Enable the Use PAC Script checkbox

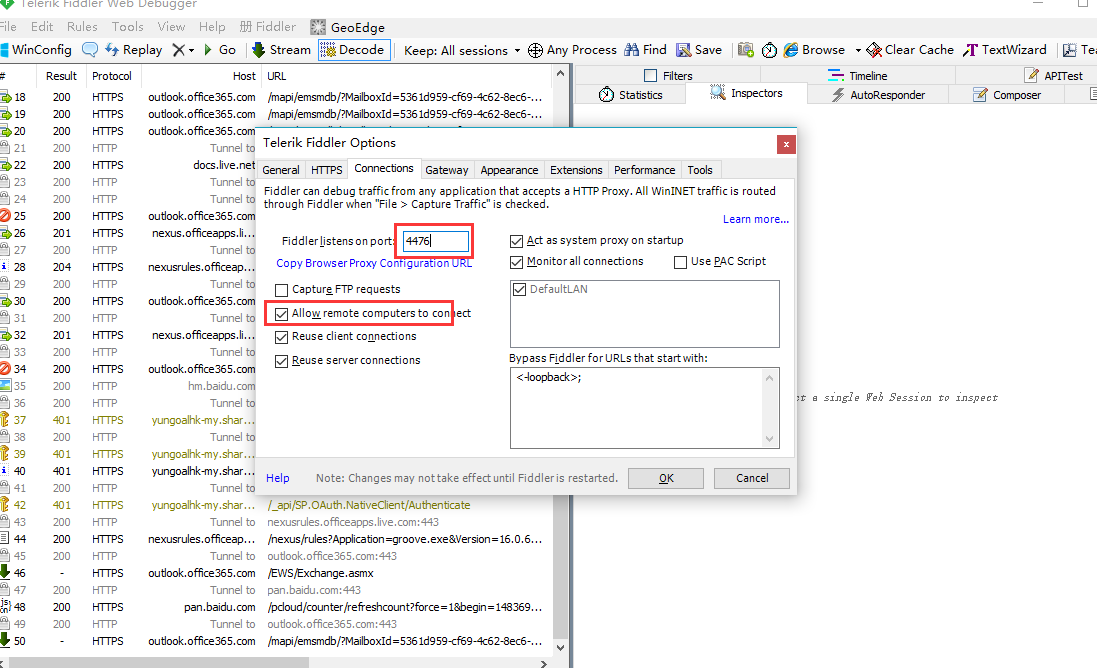680,261
